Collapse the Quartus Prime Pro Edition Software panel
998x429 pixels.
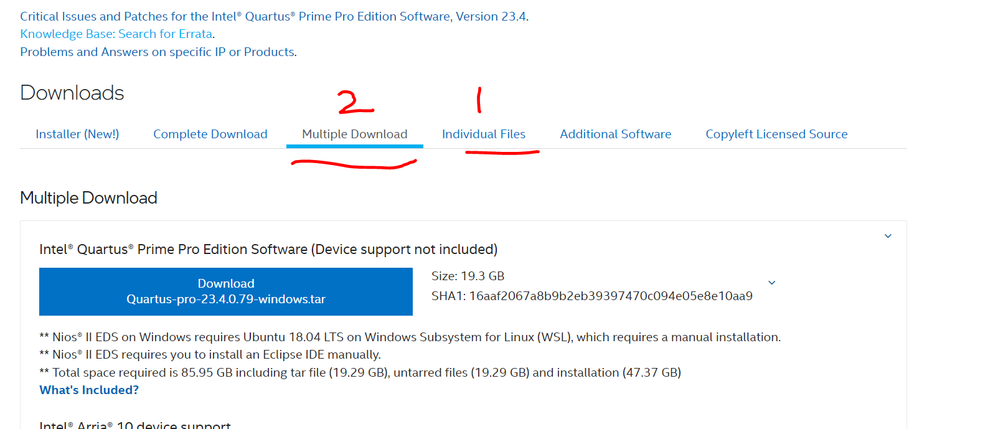887,236
